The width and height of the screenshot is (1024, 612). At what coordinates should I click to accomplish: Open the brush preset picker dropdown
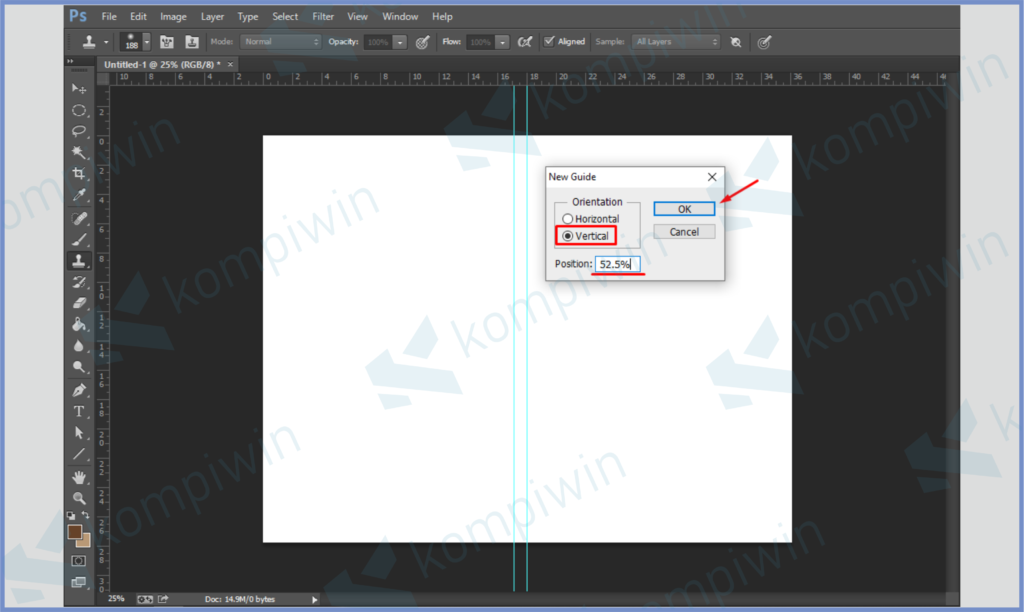coord(147,42)
